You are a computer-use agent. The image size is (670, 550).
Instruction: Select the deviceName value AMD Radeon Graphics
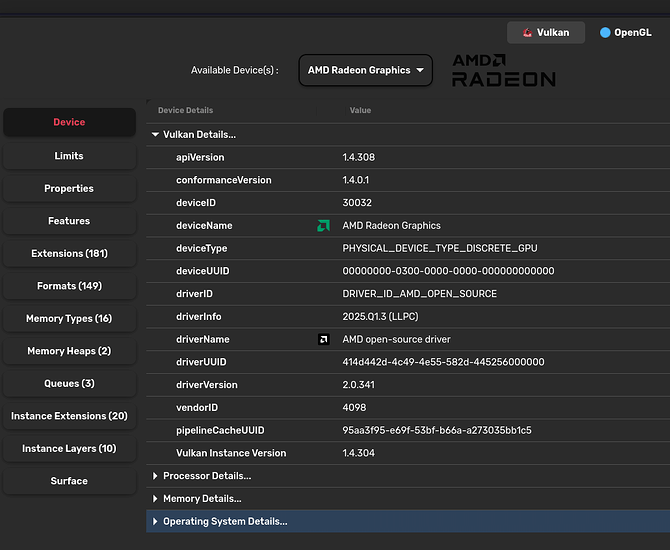click(x=391, y=226)
